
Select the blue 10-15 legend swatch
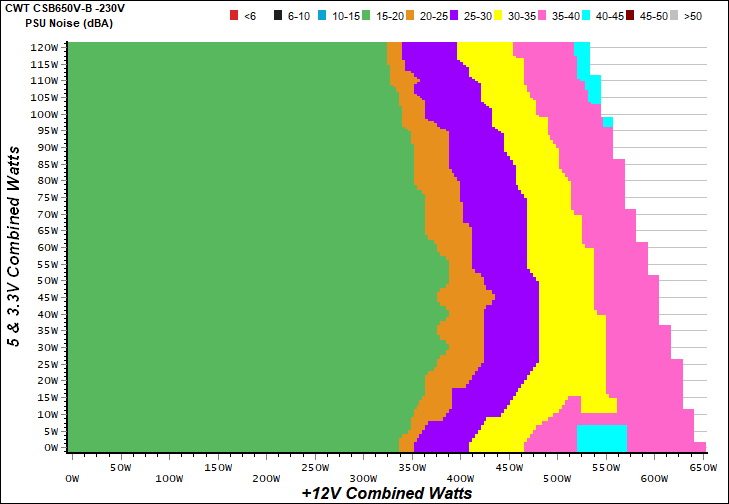pos(323,17)
